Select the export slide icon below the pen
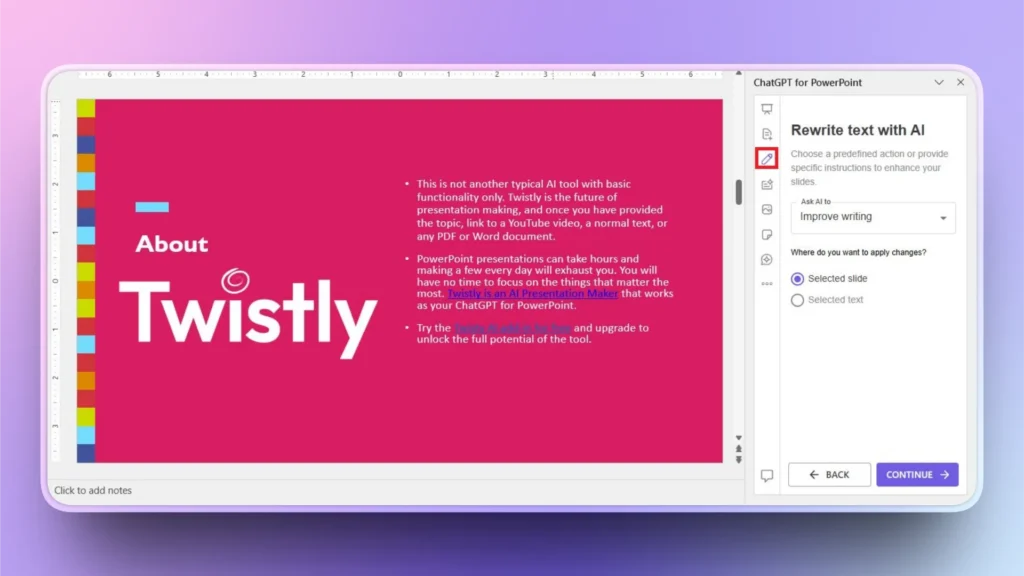Image resolution: width=1024 pixels, height=576 pixels. [766, 184]
